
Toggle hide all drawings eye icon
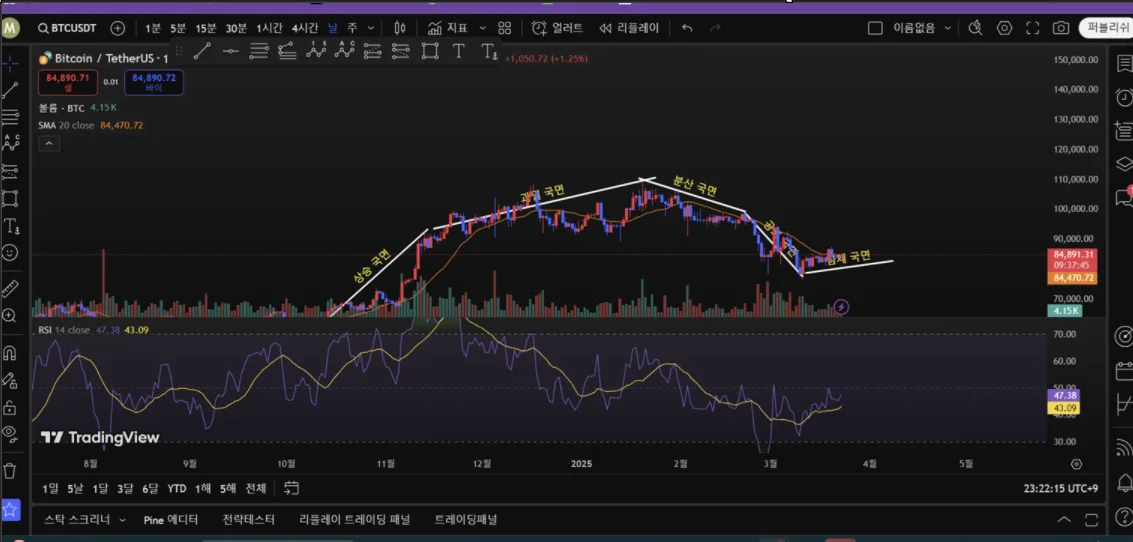point(10,434)
